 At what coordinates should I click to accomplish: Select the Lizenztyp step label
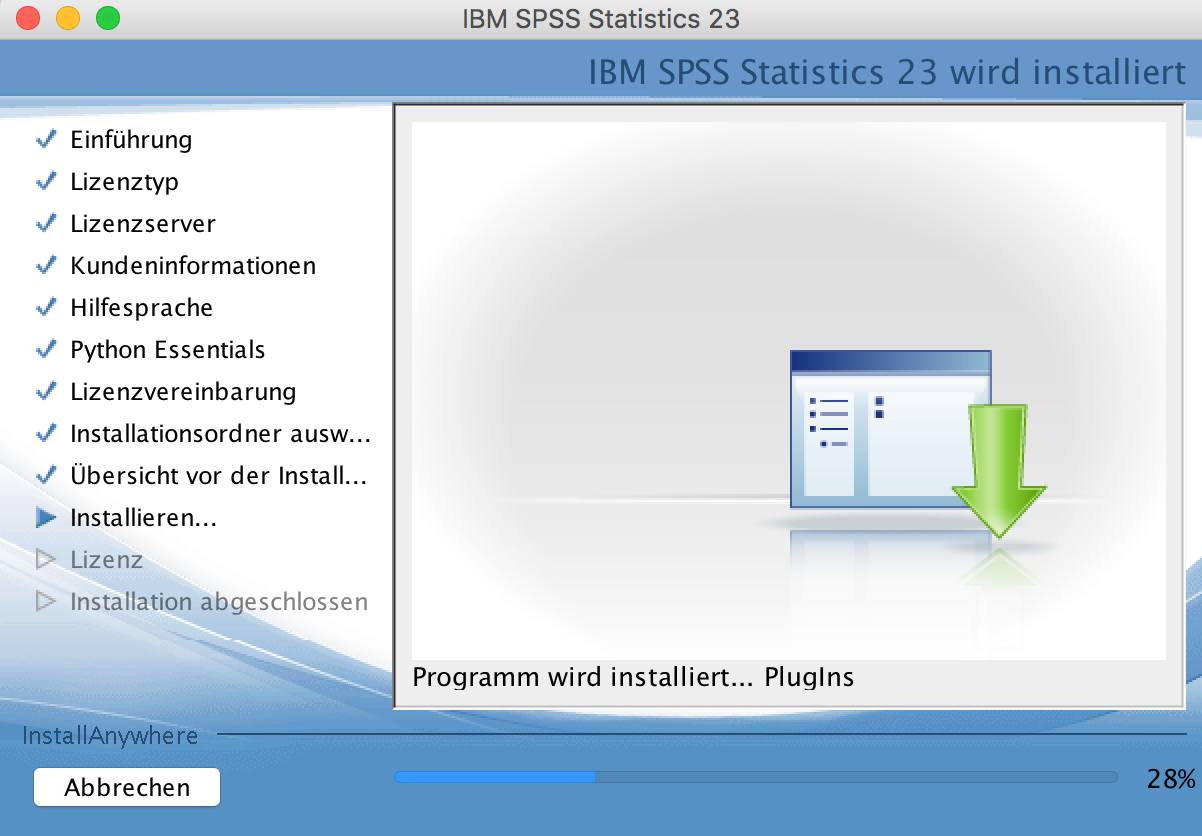click(x=124, y=182)
